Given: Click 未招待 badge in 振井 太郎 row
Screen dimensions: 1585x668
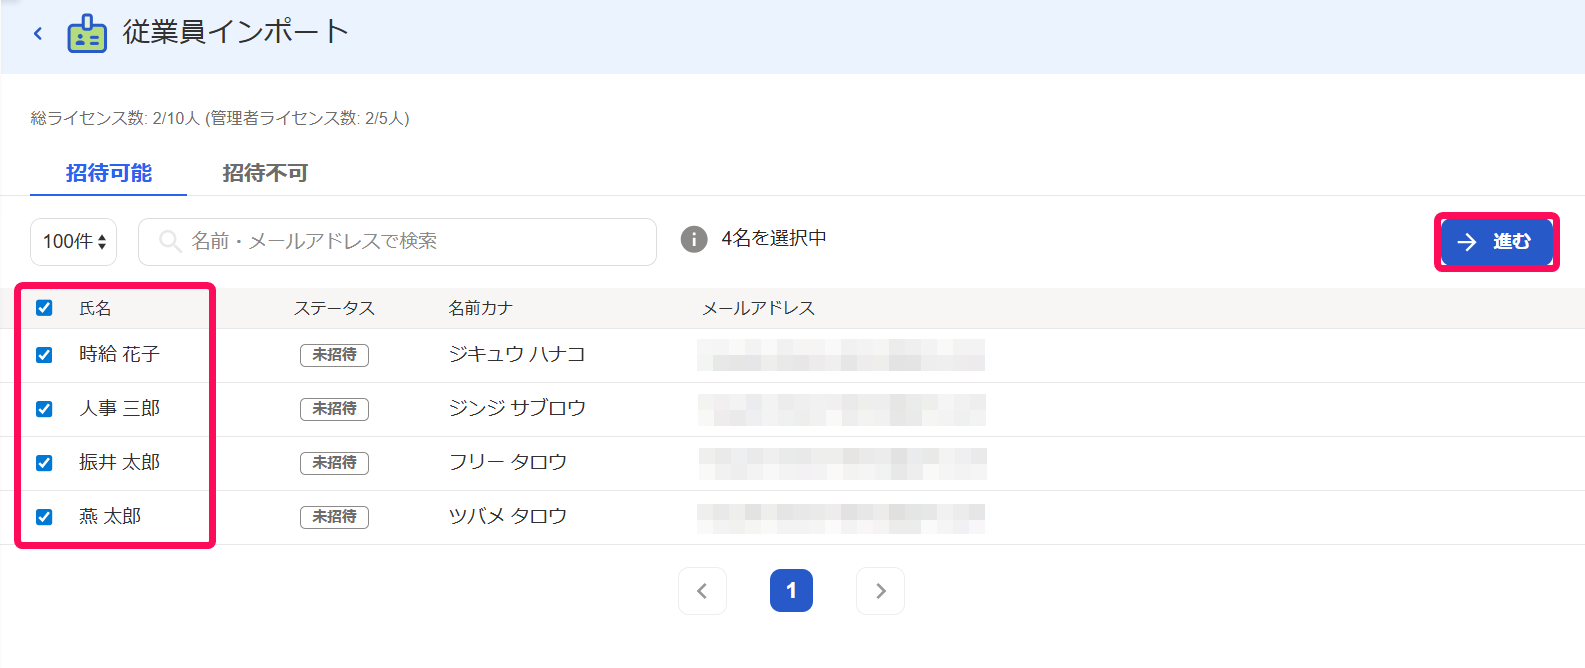Looking at the screenshot, I should coord(334,463).
